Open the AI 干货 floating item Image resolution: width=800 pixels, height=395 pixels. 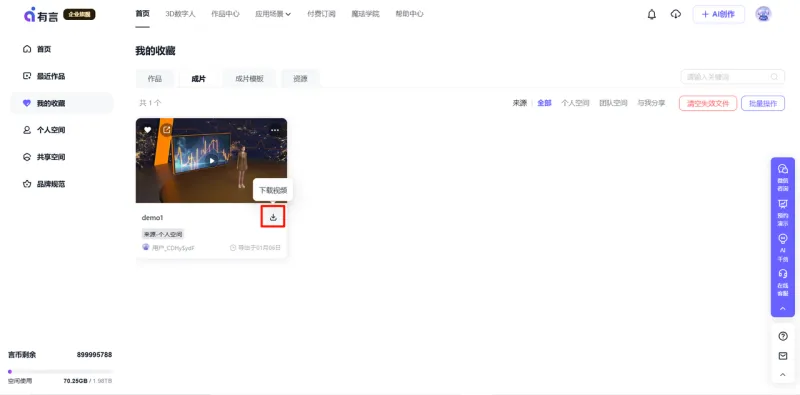pos(783,248)
